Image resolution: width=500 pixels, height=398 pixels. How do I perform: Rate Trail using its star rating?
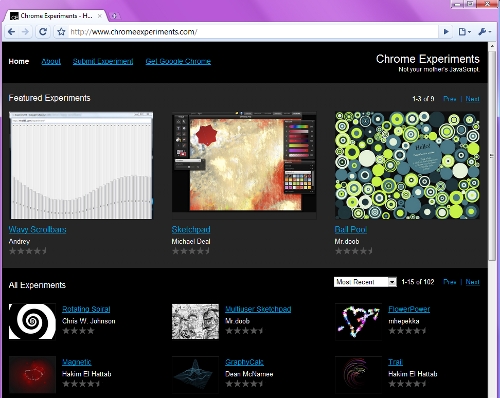[407, 384]
